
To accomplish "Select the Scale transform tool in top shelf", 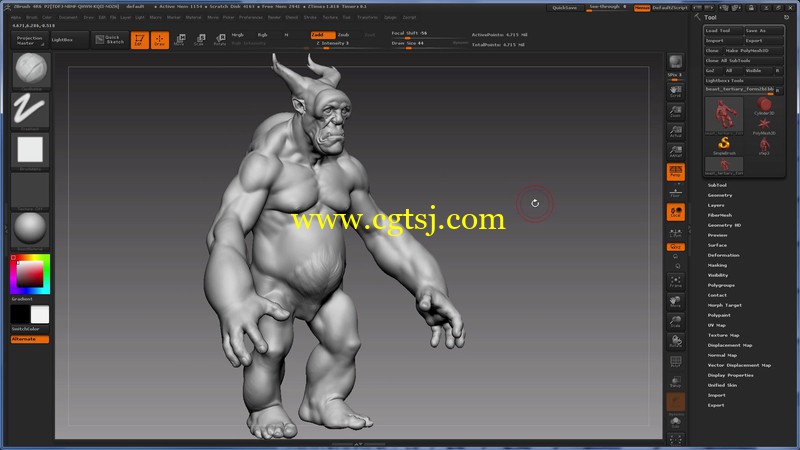I will [x=199, y=40].
